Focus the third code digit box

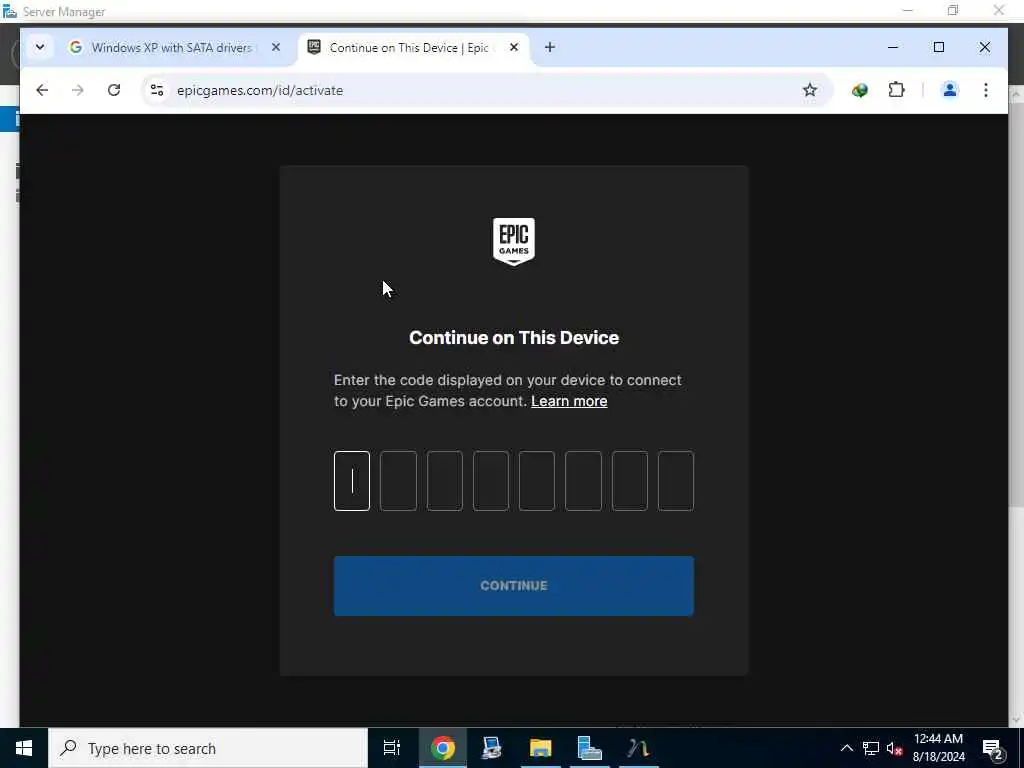(x=445, y=481)
